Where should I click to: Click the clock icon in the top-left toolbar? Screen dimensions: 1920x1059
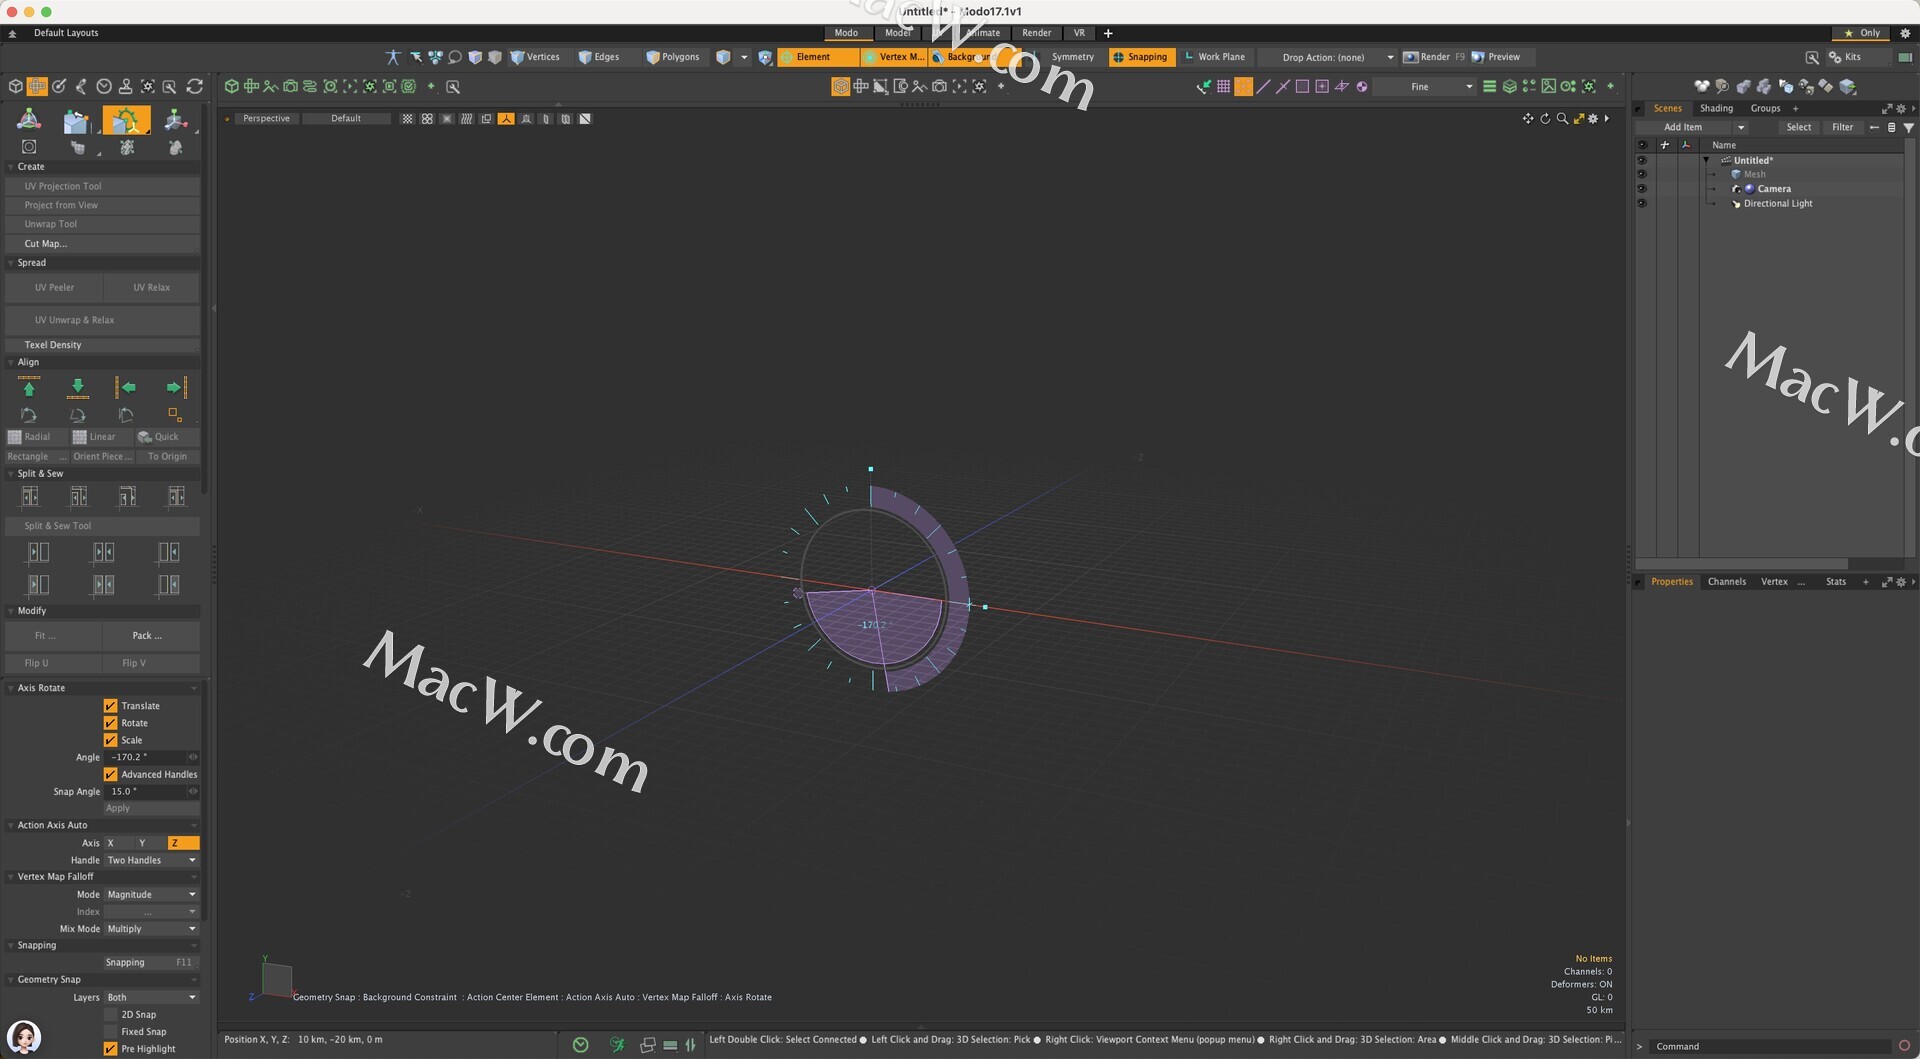point(104,87)
